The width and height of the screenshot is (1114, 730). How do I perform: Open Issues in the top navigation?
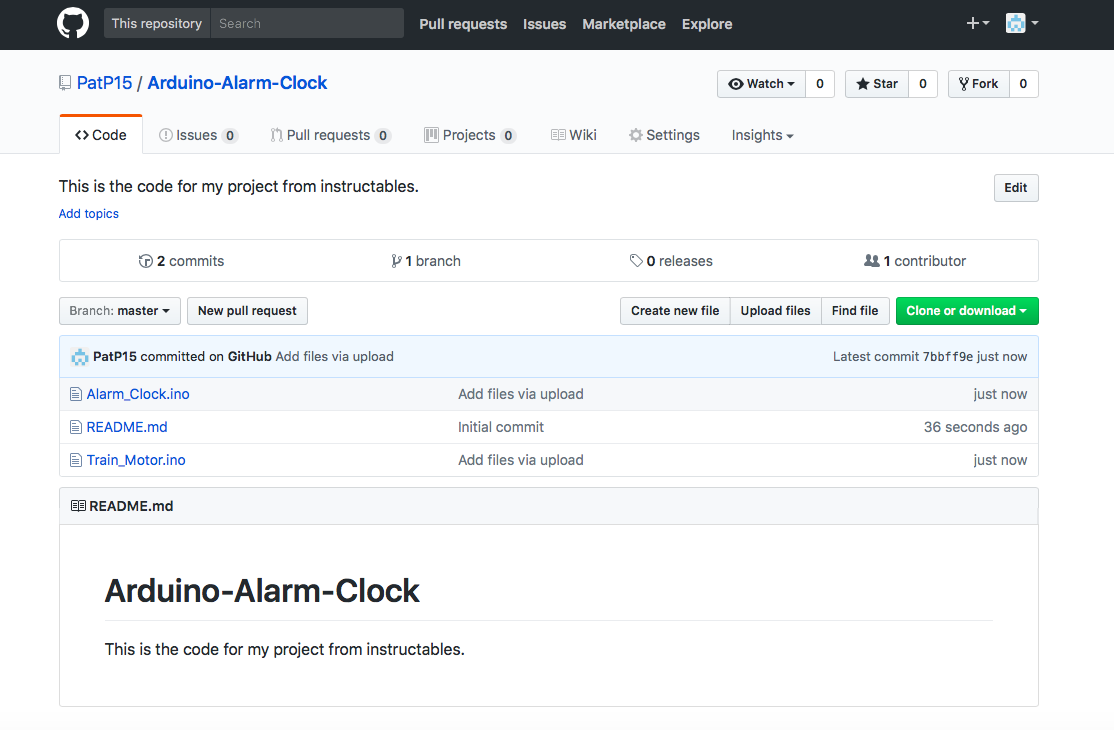point(544,24)
